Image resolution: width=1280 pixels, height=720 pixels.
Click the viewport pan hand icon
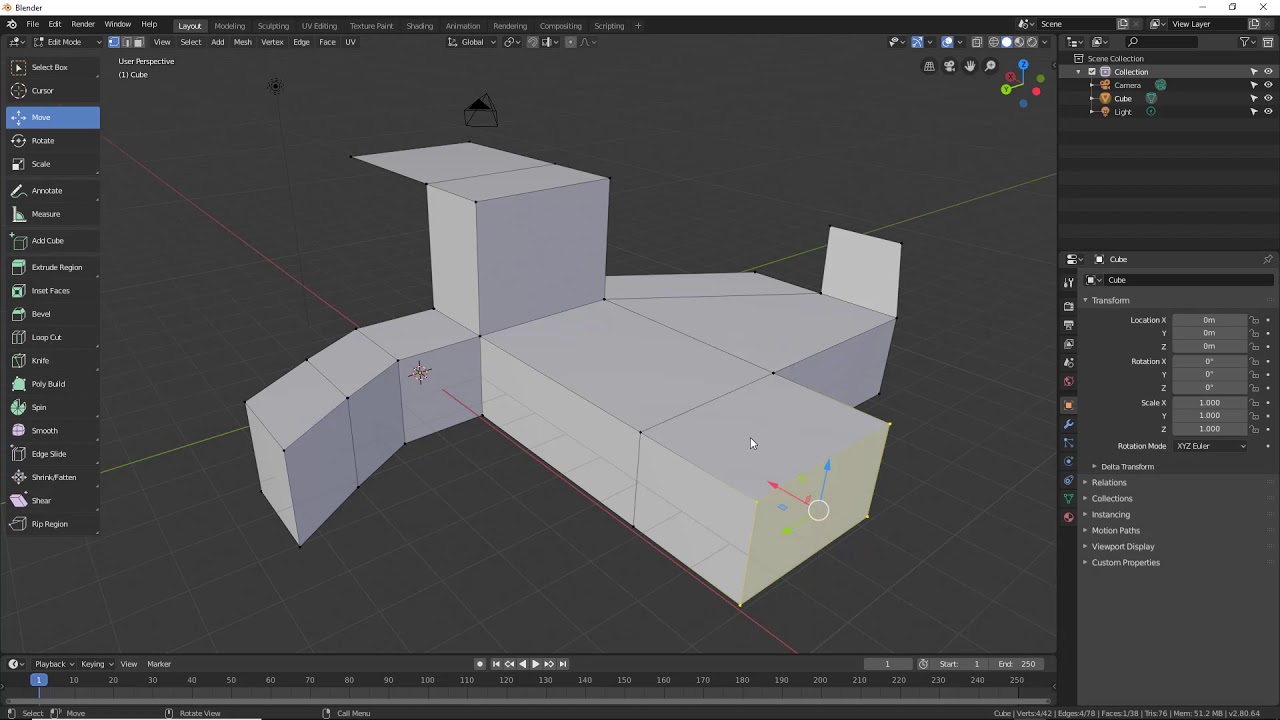click(970, 66)
